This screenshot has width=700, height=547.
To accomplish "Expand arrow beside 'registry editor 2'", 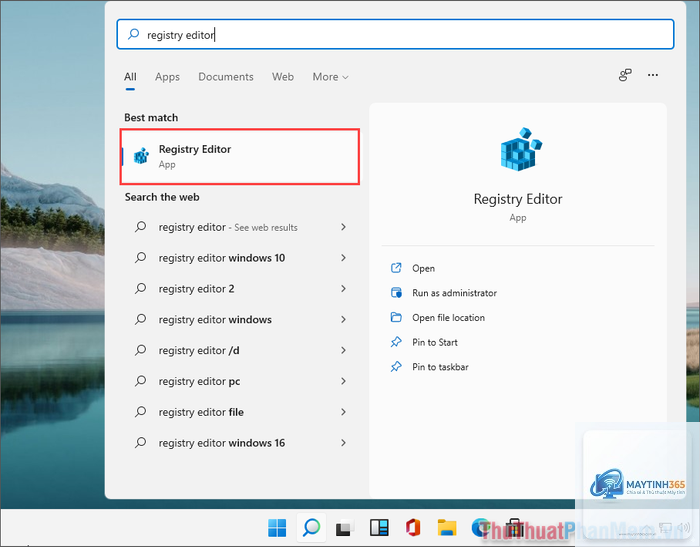I will click(x=343, y=288).
